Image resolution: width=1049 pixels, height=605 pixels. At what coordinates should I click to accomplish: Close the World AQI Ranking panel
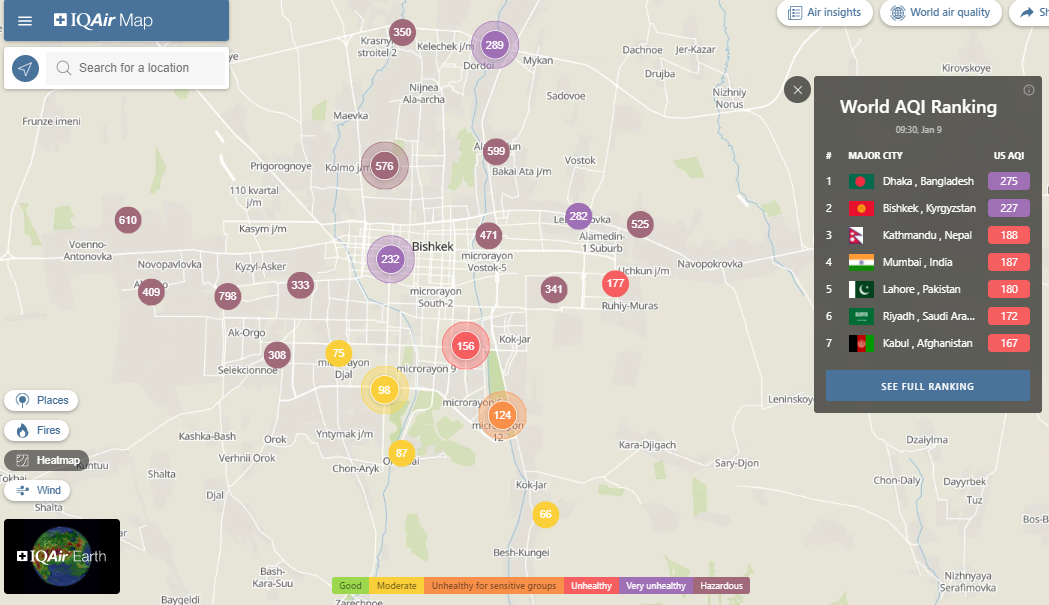797,90
